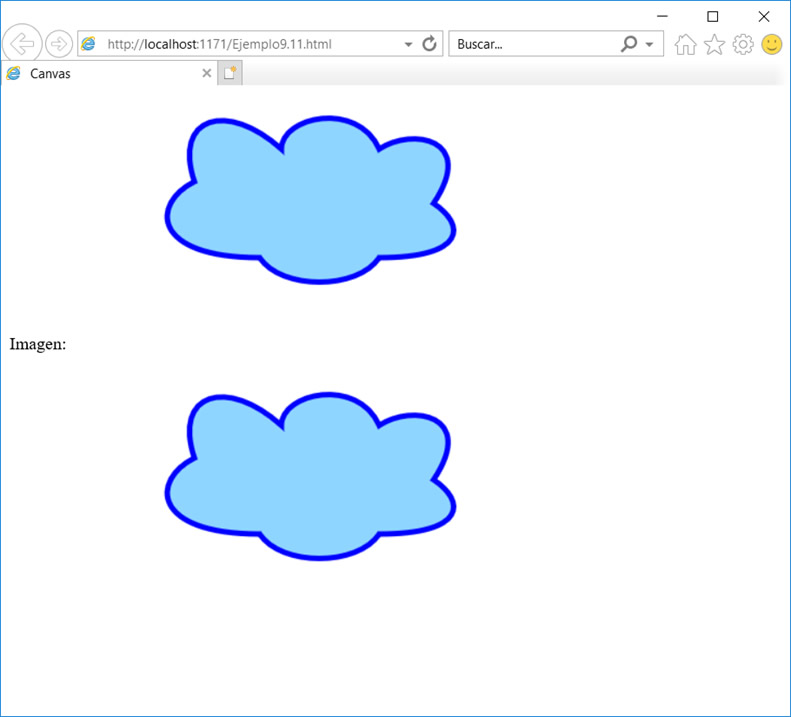The height and width of the screenshot is (717, 791).
Task: Start search with the magnifying glass icon
Action: [x=629, y=44]
